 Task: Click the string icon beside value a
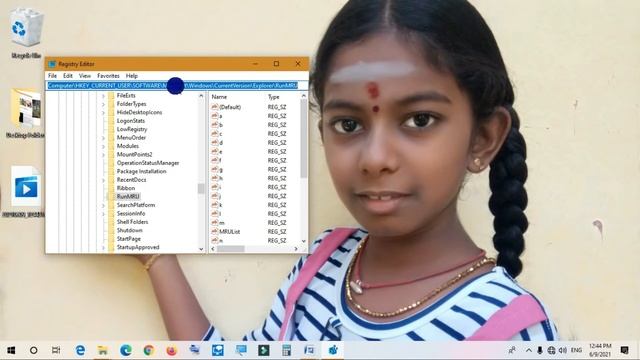tap(215, 116)
